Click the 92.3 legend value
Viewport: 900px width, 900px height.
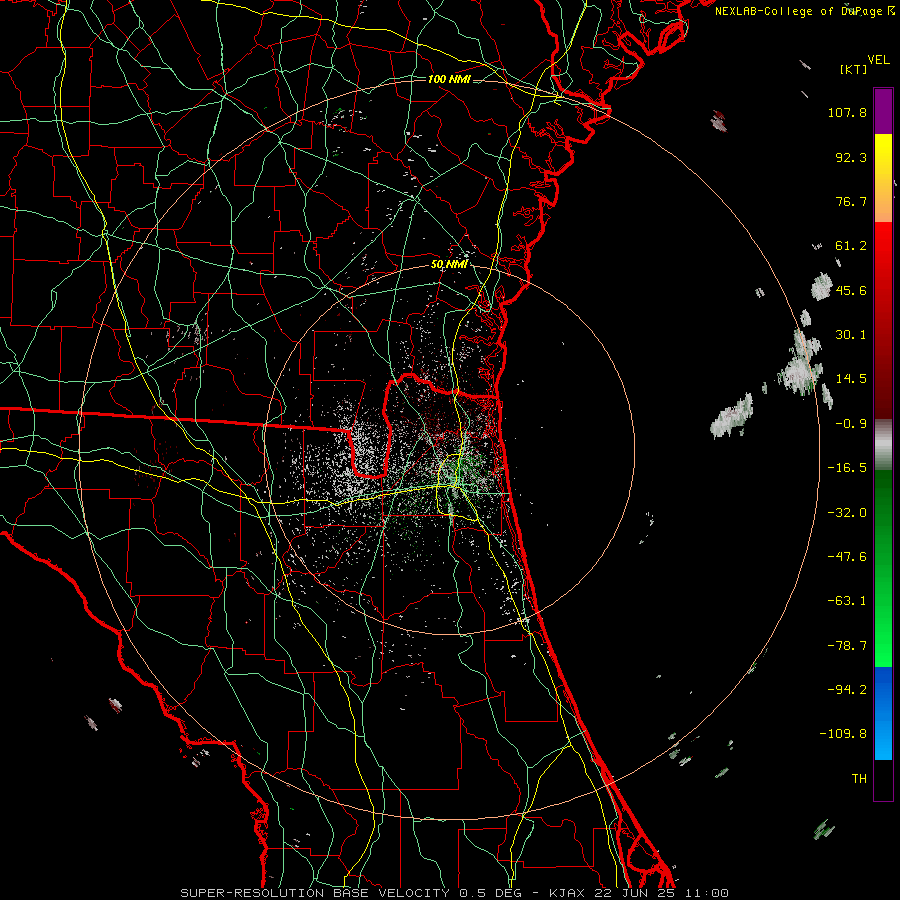[851, 157]
